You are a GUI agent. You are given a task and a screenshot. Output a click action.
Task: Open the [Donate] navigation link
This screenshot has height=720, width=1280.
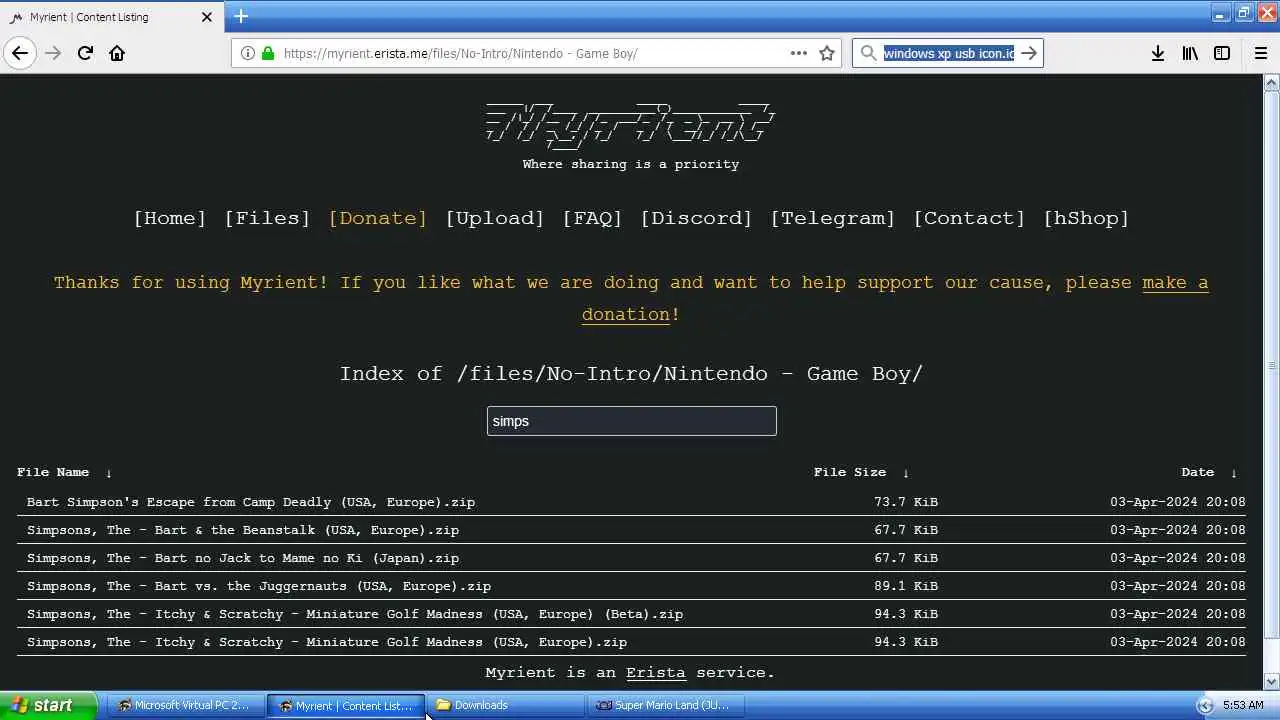point(378,218)
